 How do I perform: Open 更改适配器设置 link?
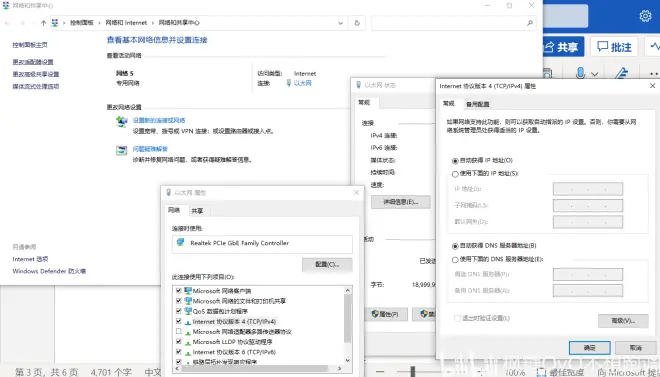(33, 62)
